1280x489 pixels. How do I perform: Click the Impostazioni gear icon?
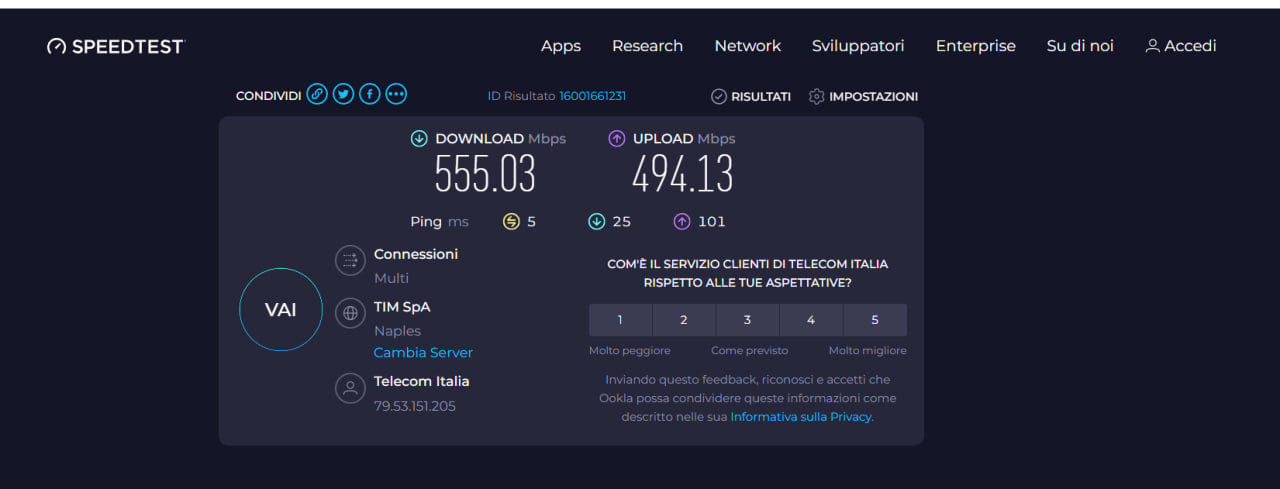[x=816, y=97]
